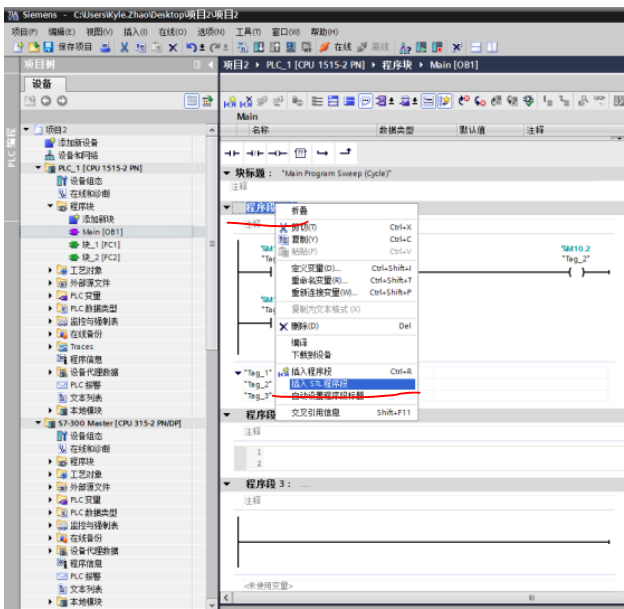Click the delete network icon in editor toolbar

pos(246,102)
